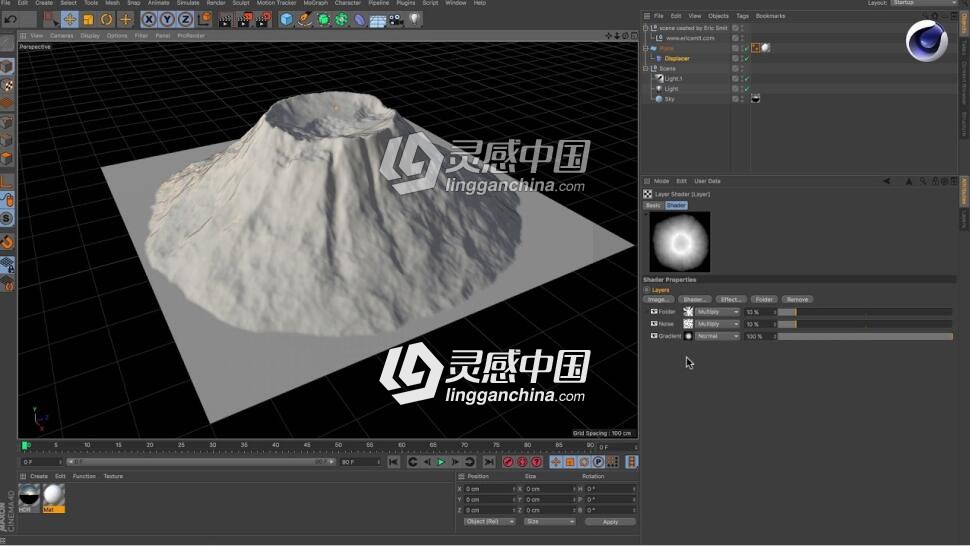Click Render View clapperboard icon
The image size is (970, 546).
(x=226, y=20)
